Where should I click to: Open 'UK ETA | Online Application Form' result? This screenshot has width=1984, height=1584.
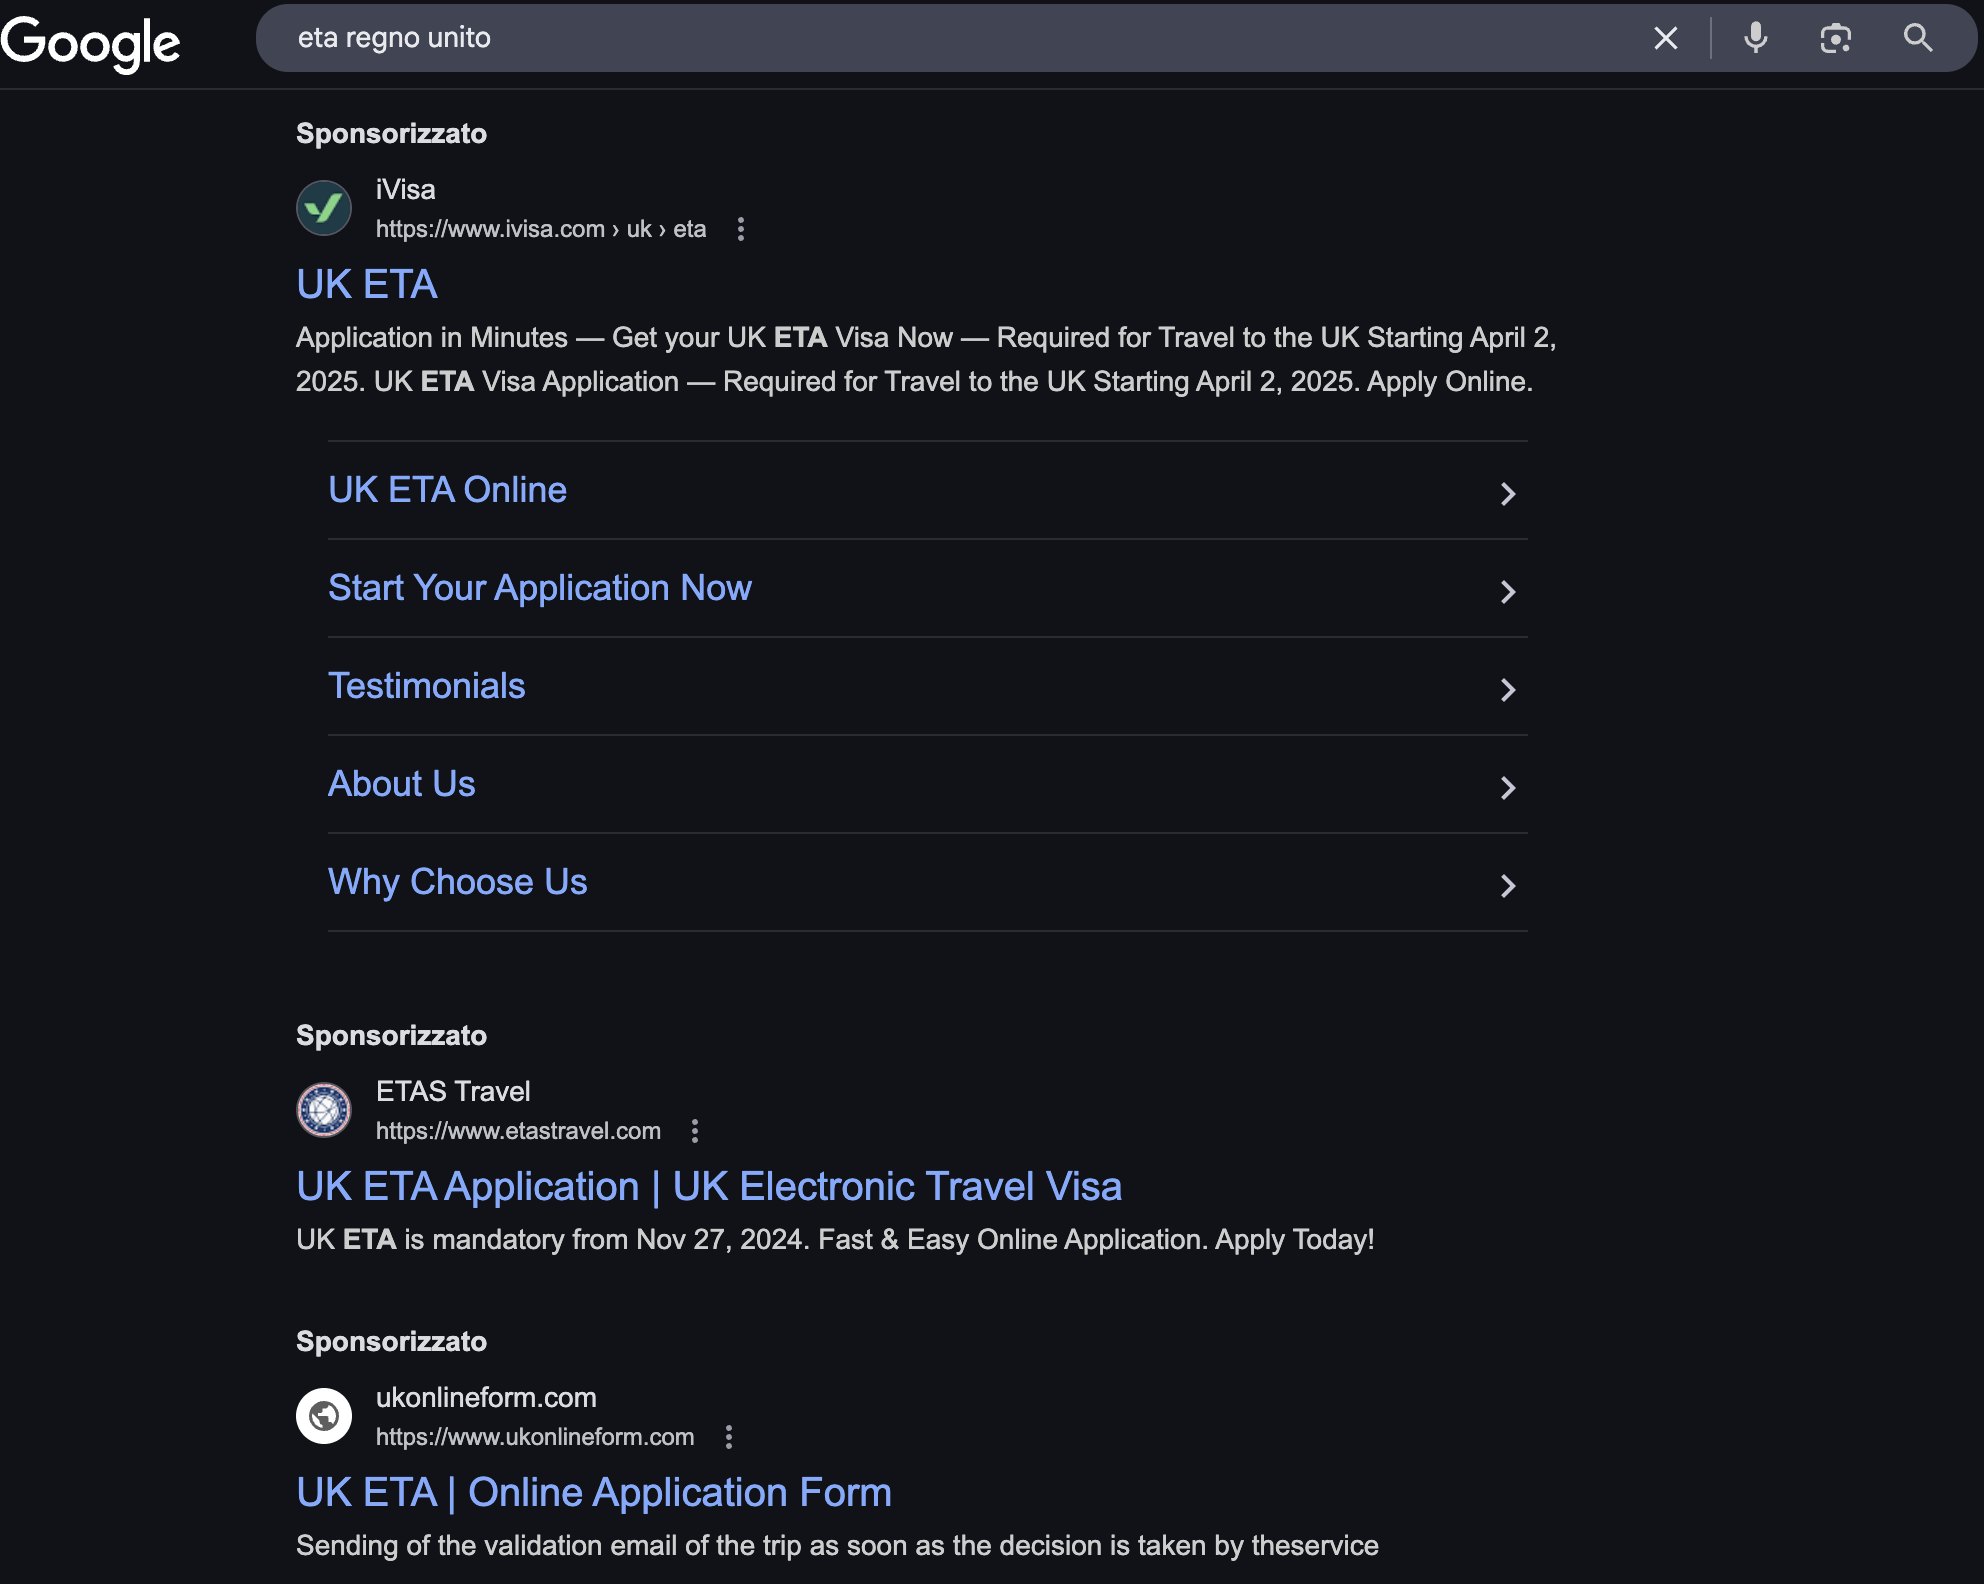(x=594, y=1492)
